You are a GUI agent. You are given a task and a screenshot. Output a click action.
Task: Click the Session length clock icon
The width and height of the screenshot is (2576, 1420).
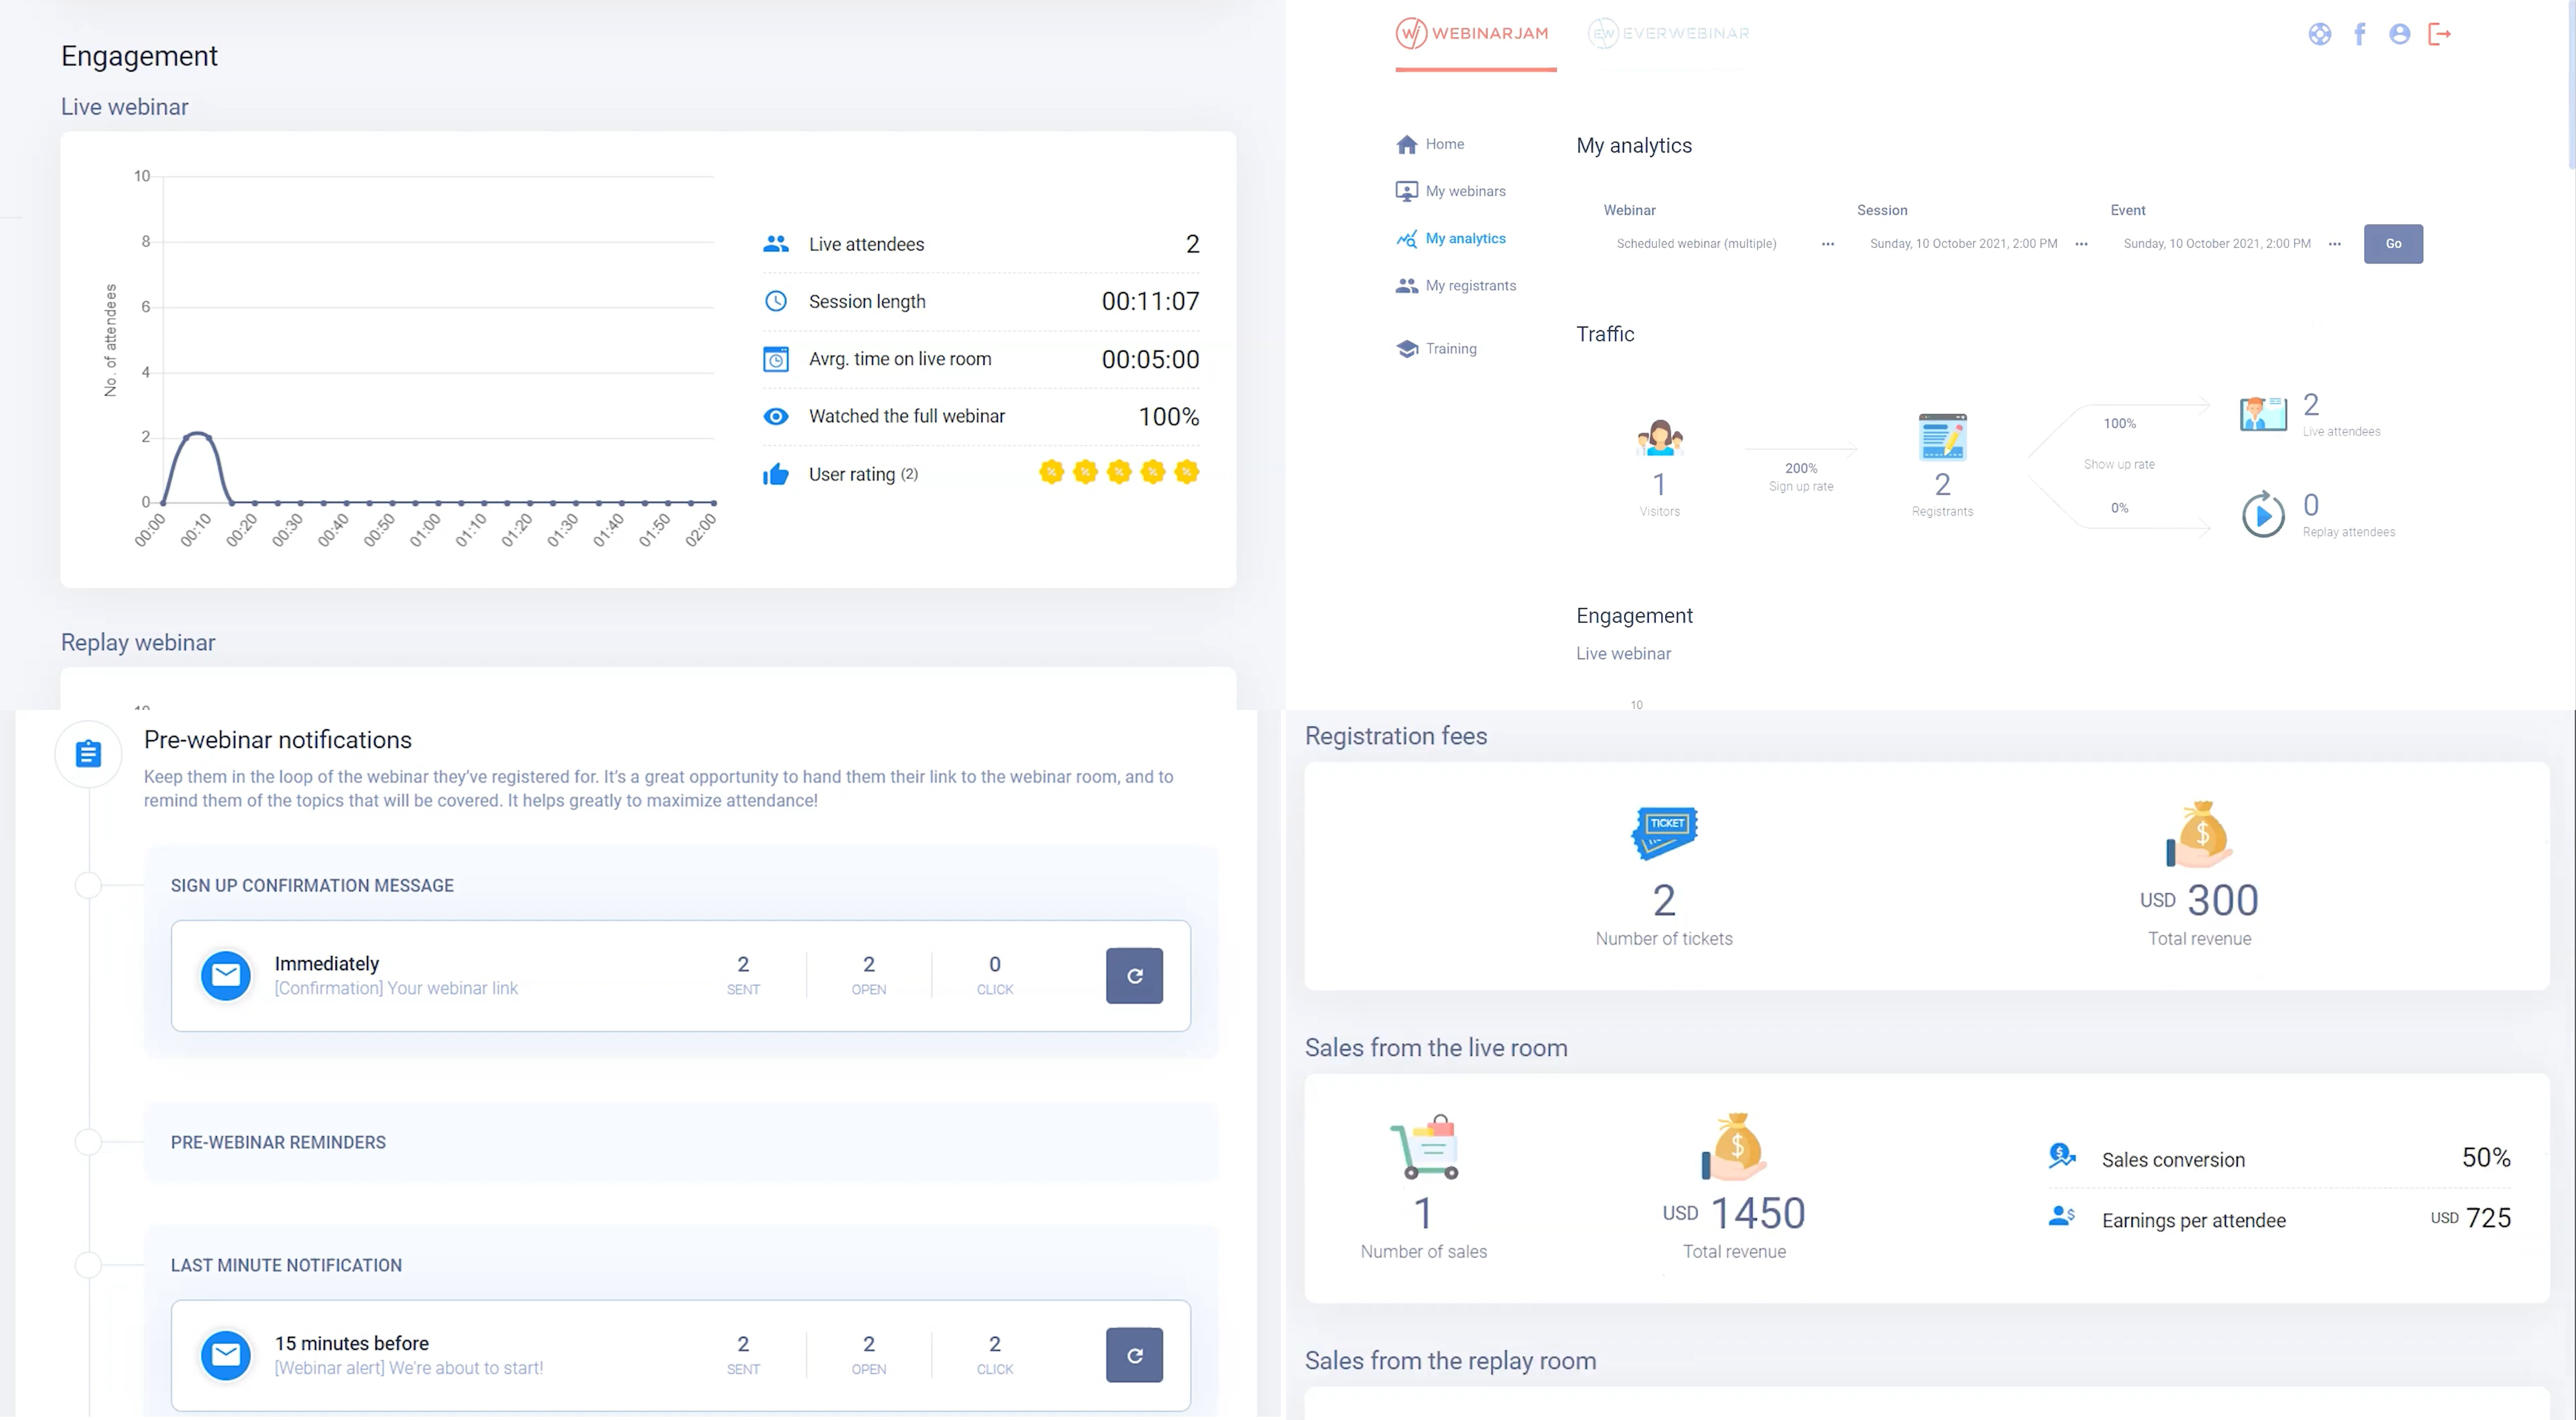click(777, 301)
